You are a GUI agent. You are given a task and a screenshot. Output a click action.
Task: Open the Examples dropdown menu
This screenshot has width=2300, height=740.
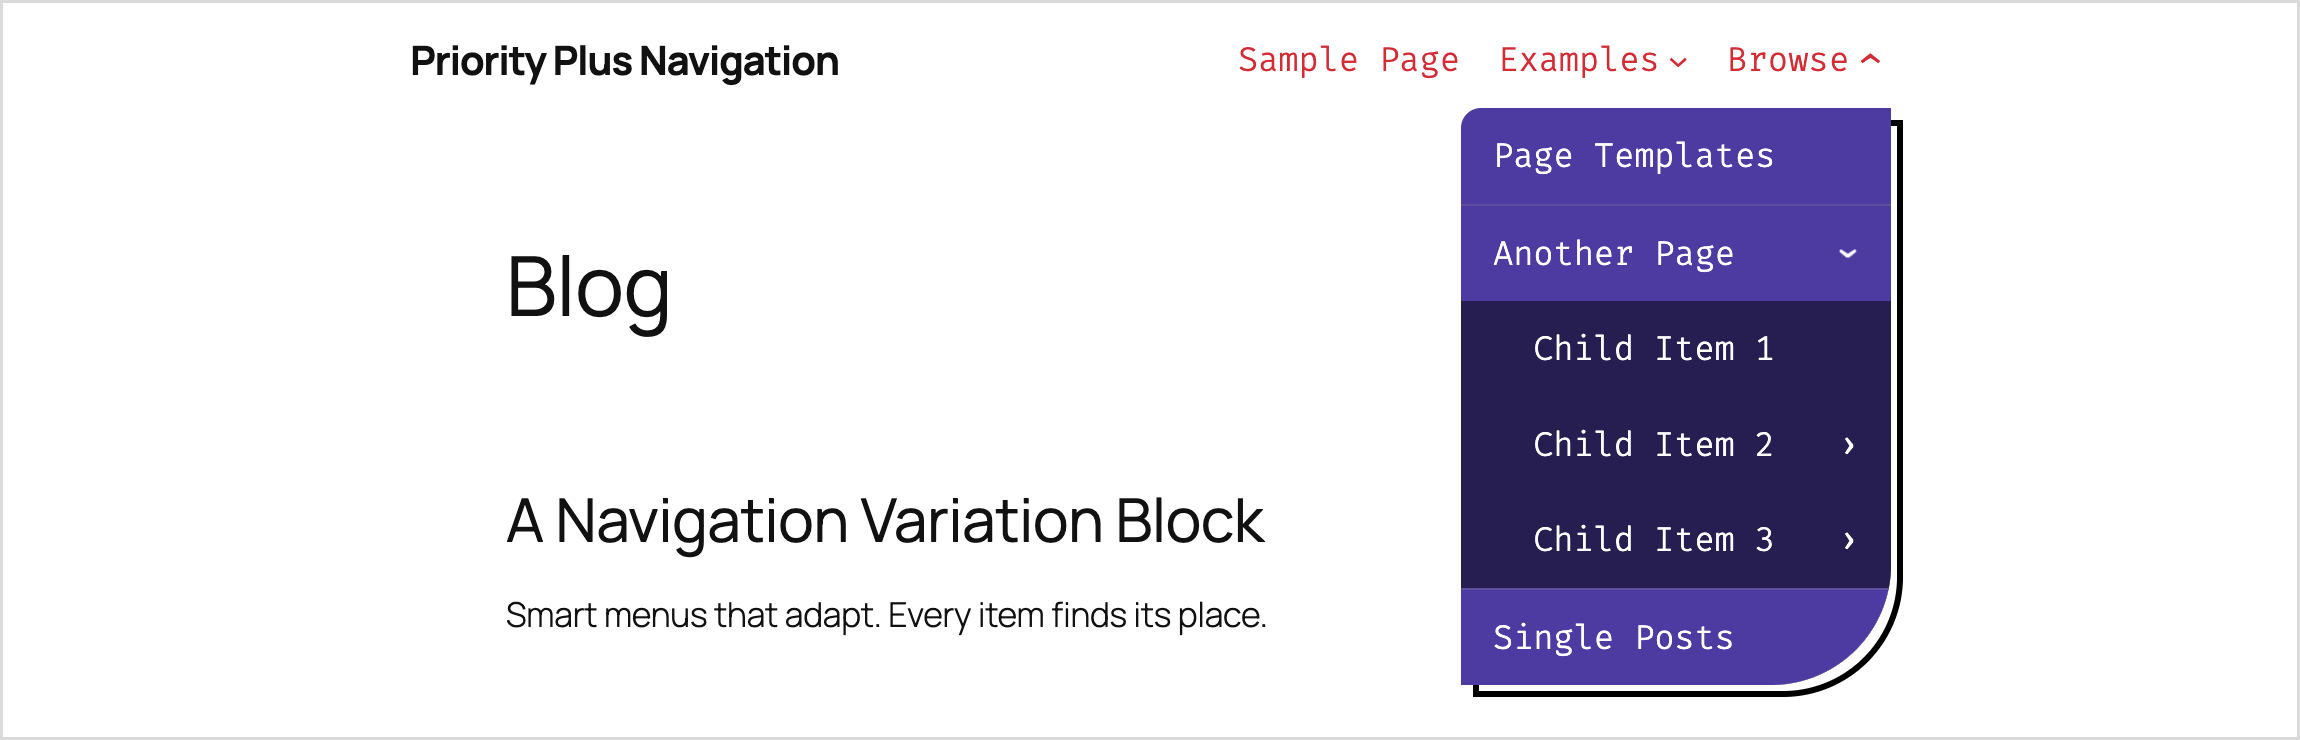[x=1580, y=60]
